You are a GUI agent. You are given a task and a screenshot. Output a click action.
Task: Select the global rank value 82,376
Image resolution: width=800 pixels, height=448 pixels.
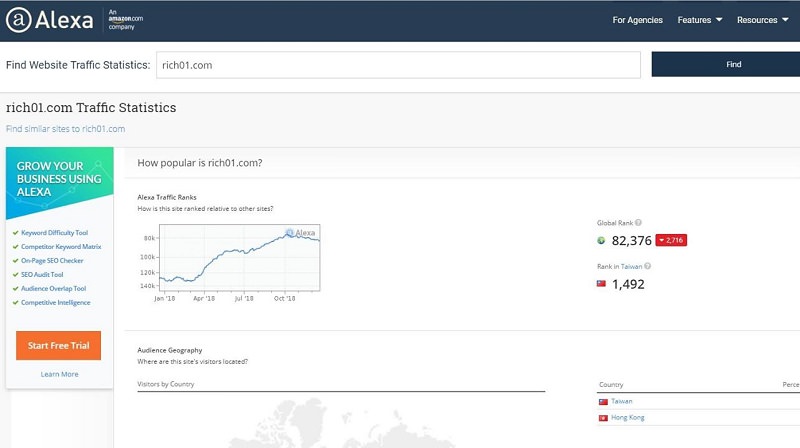632,240
